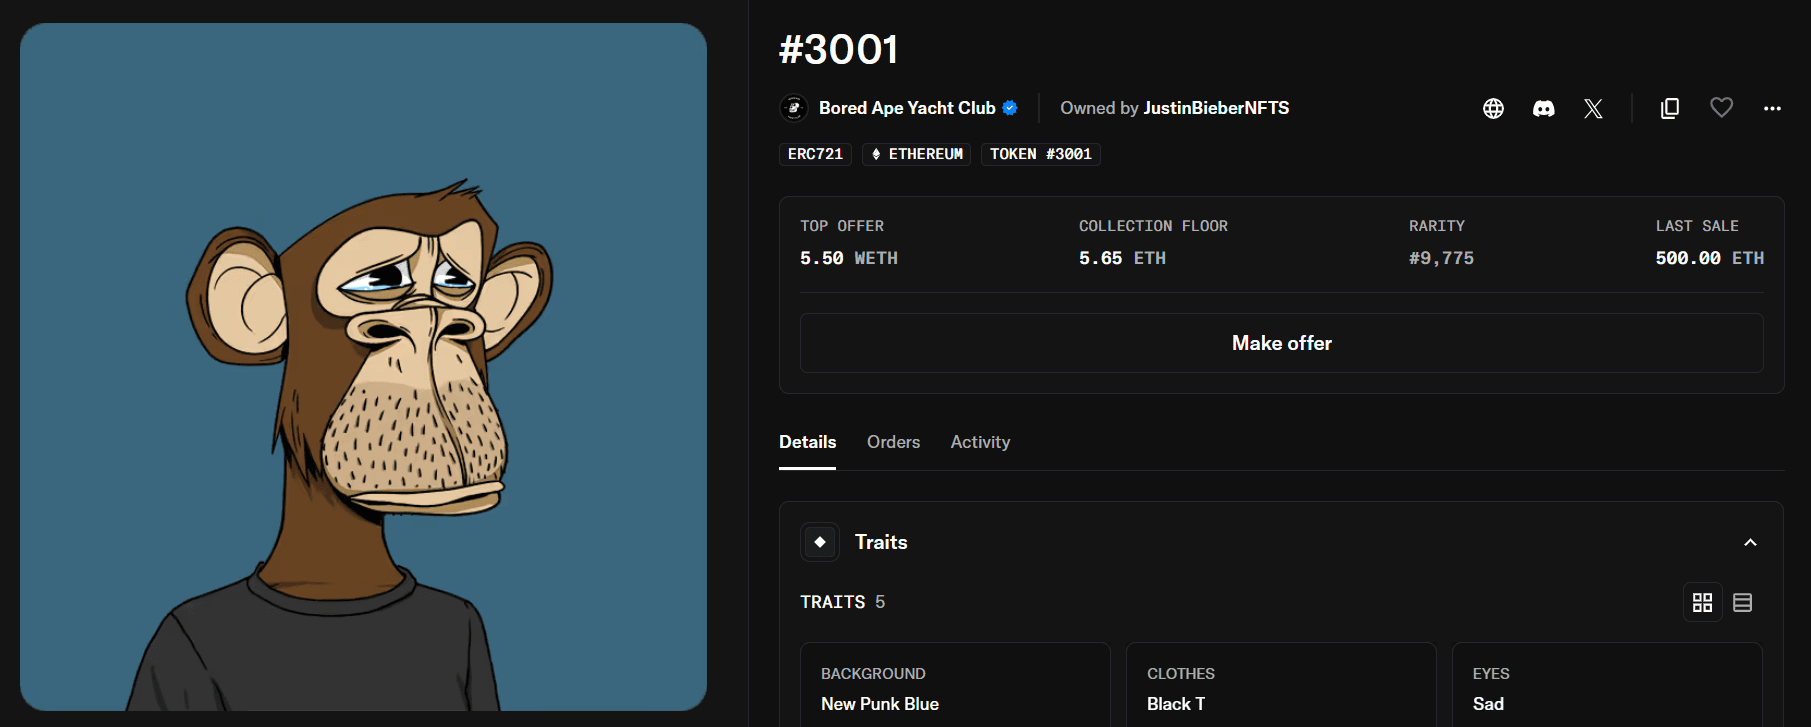Click the top offer value 5.50 WETH
The height and width of the screenshot is (727, 1811).
(849, 258)
